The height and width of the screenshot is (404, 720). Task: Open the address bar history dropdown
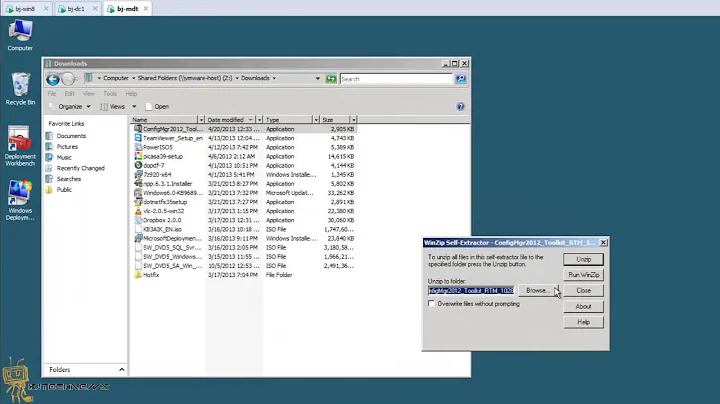pyautogui.click(x=317, y=79)
